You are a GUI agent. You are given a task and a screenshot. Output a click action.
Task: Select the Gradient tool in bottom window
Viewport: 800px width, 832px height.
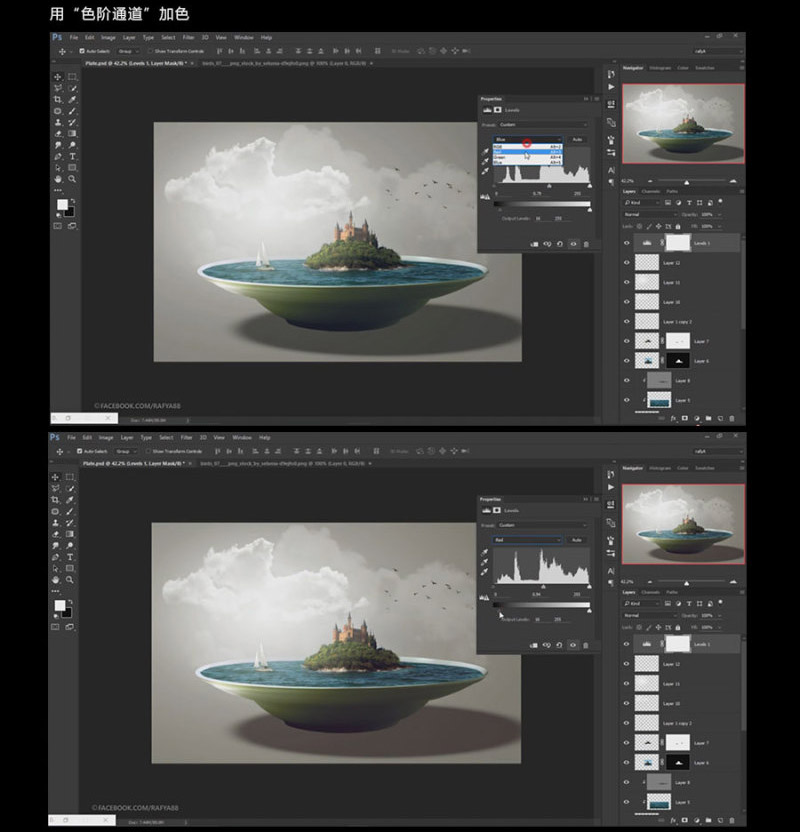pyautogui.click(x=70, y=534)
